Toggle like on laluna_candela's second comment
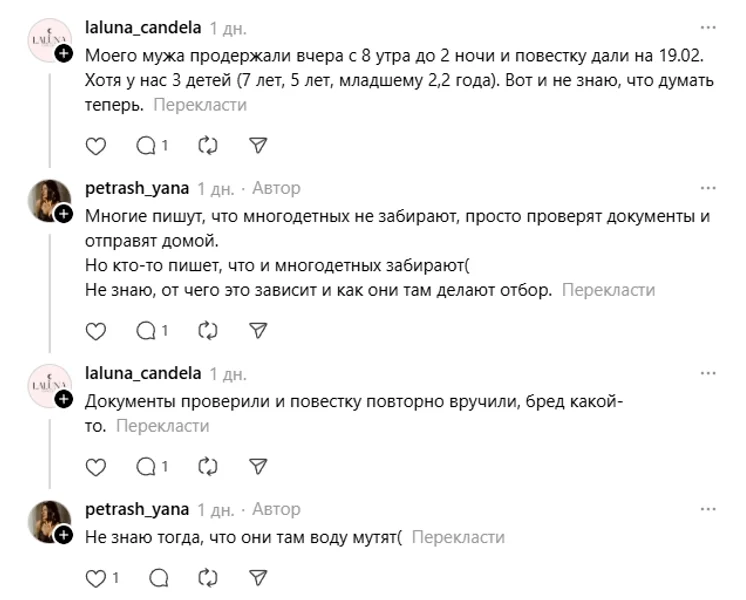This screenshot has height=600, width=746. (x=95, y=466)
